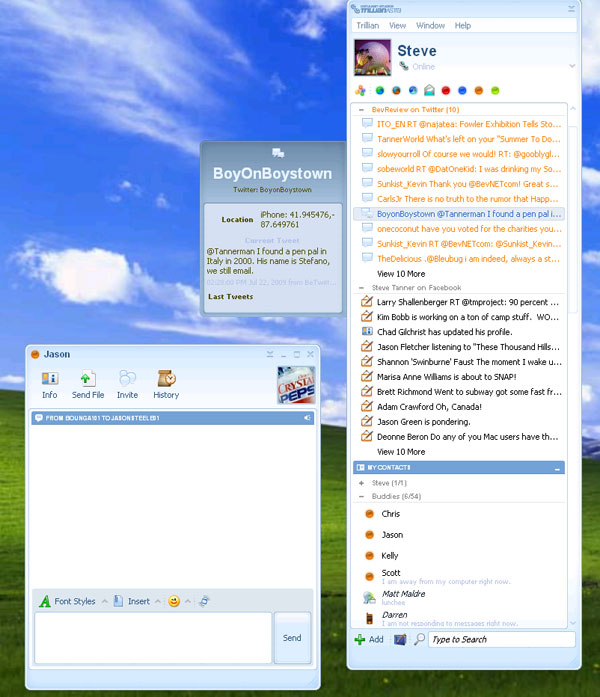The image size is (600, 697).
Task: Click the lime green connection orb
Action: click(495, 91)
